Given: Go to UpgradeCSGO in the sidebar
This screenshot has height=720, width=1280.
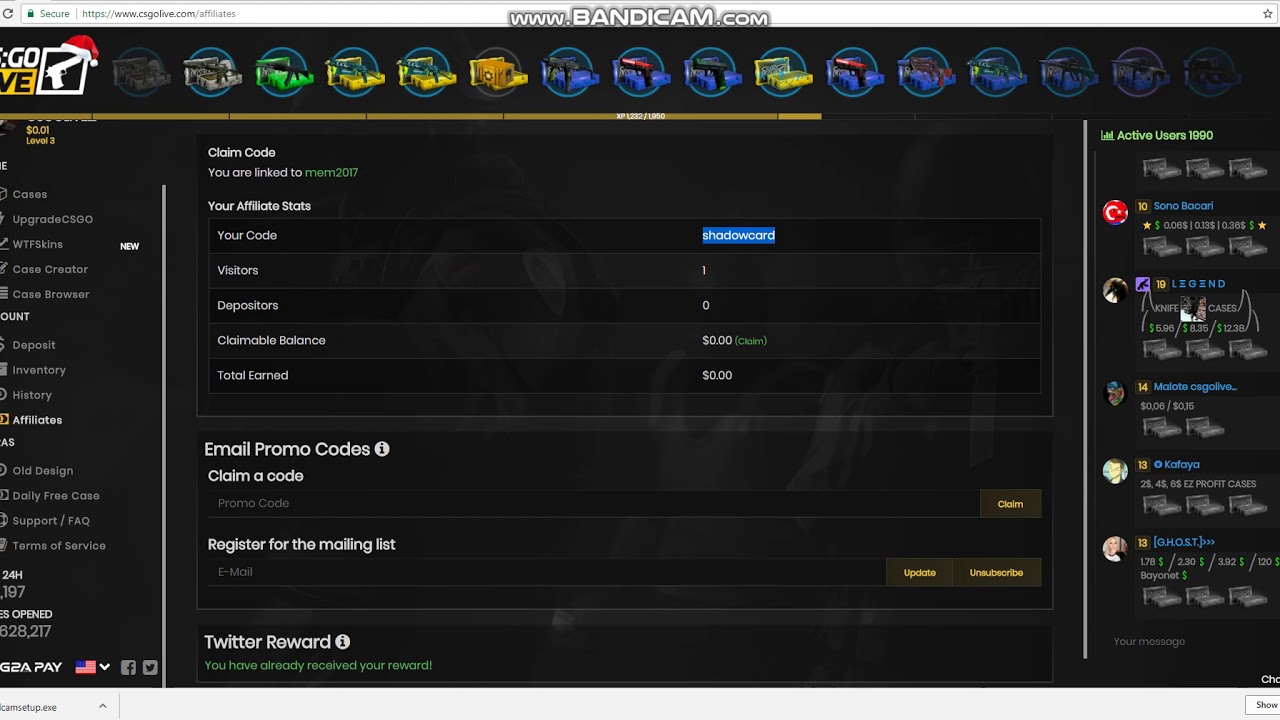Looking at the screenshot, I should [x=52, y=219].
